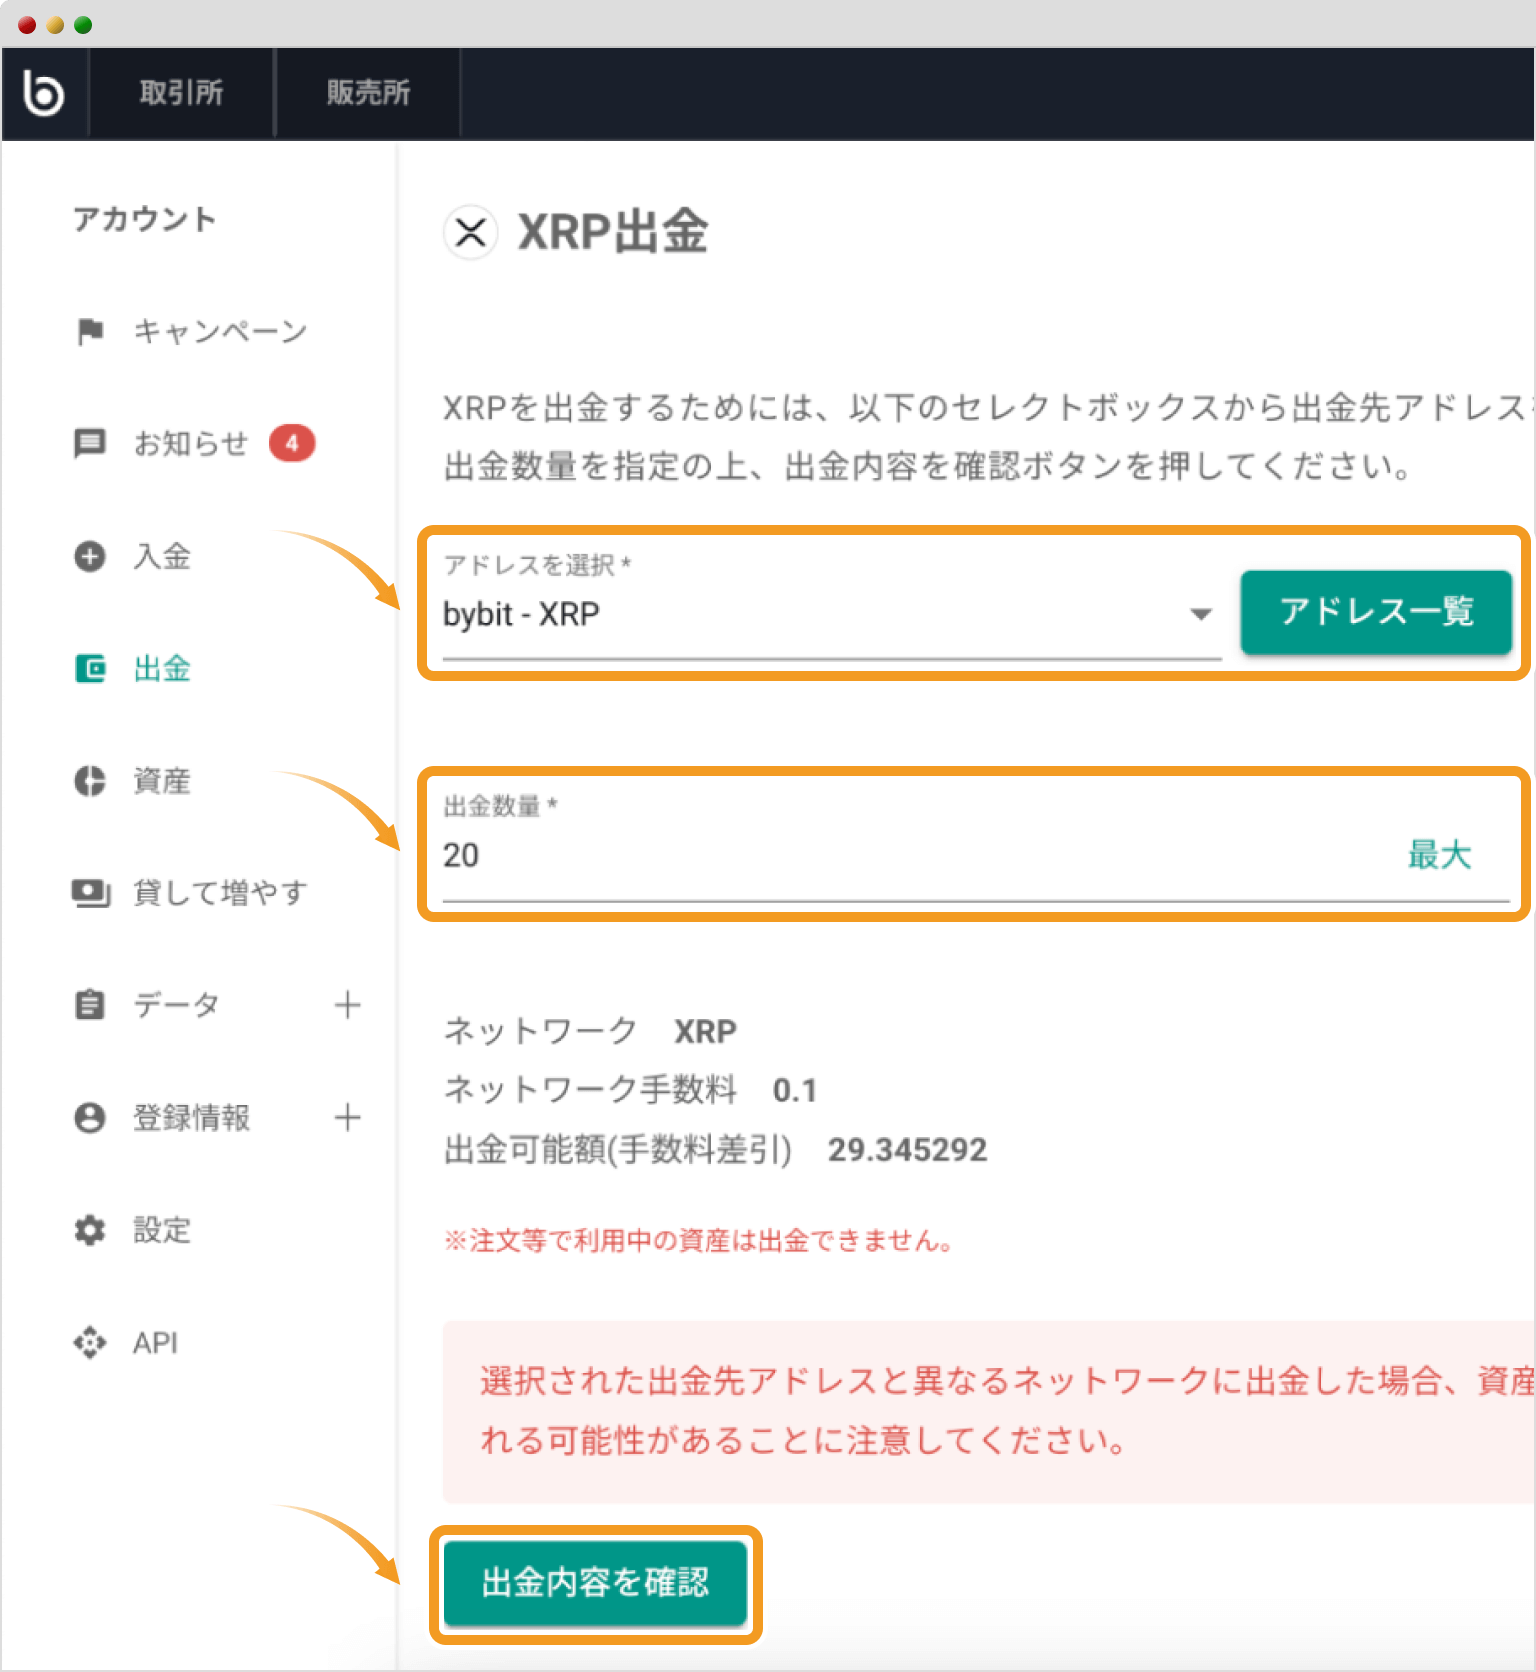
Task: Open 資産 in the sidebar
Action: point(162,781)
